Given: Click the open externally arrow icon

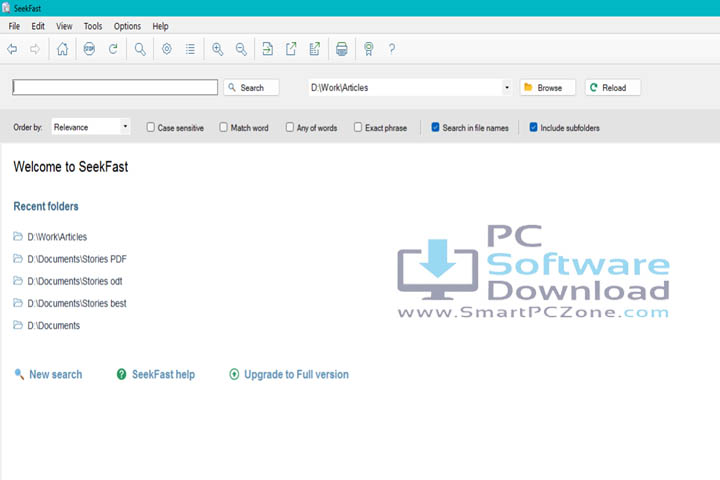Looking at the screenshot, I should click(291, 49).
